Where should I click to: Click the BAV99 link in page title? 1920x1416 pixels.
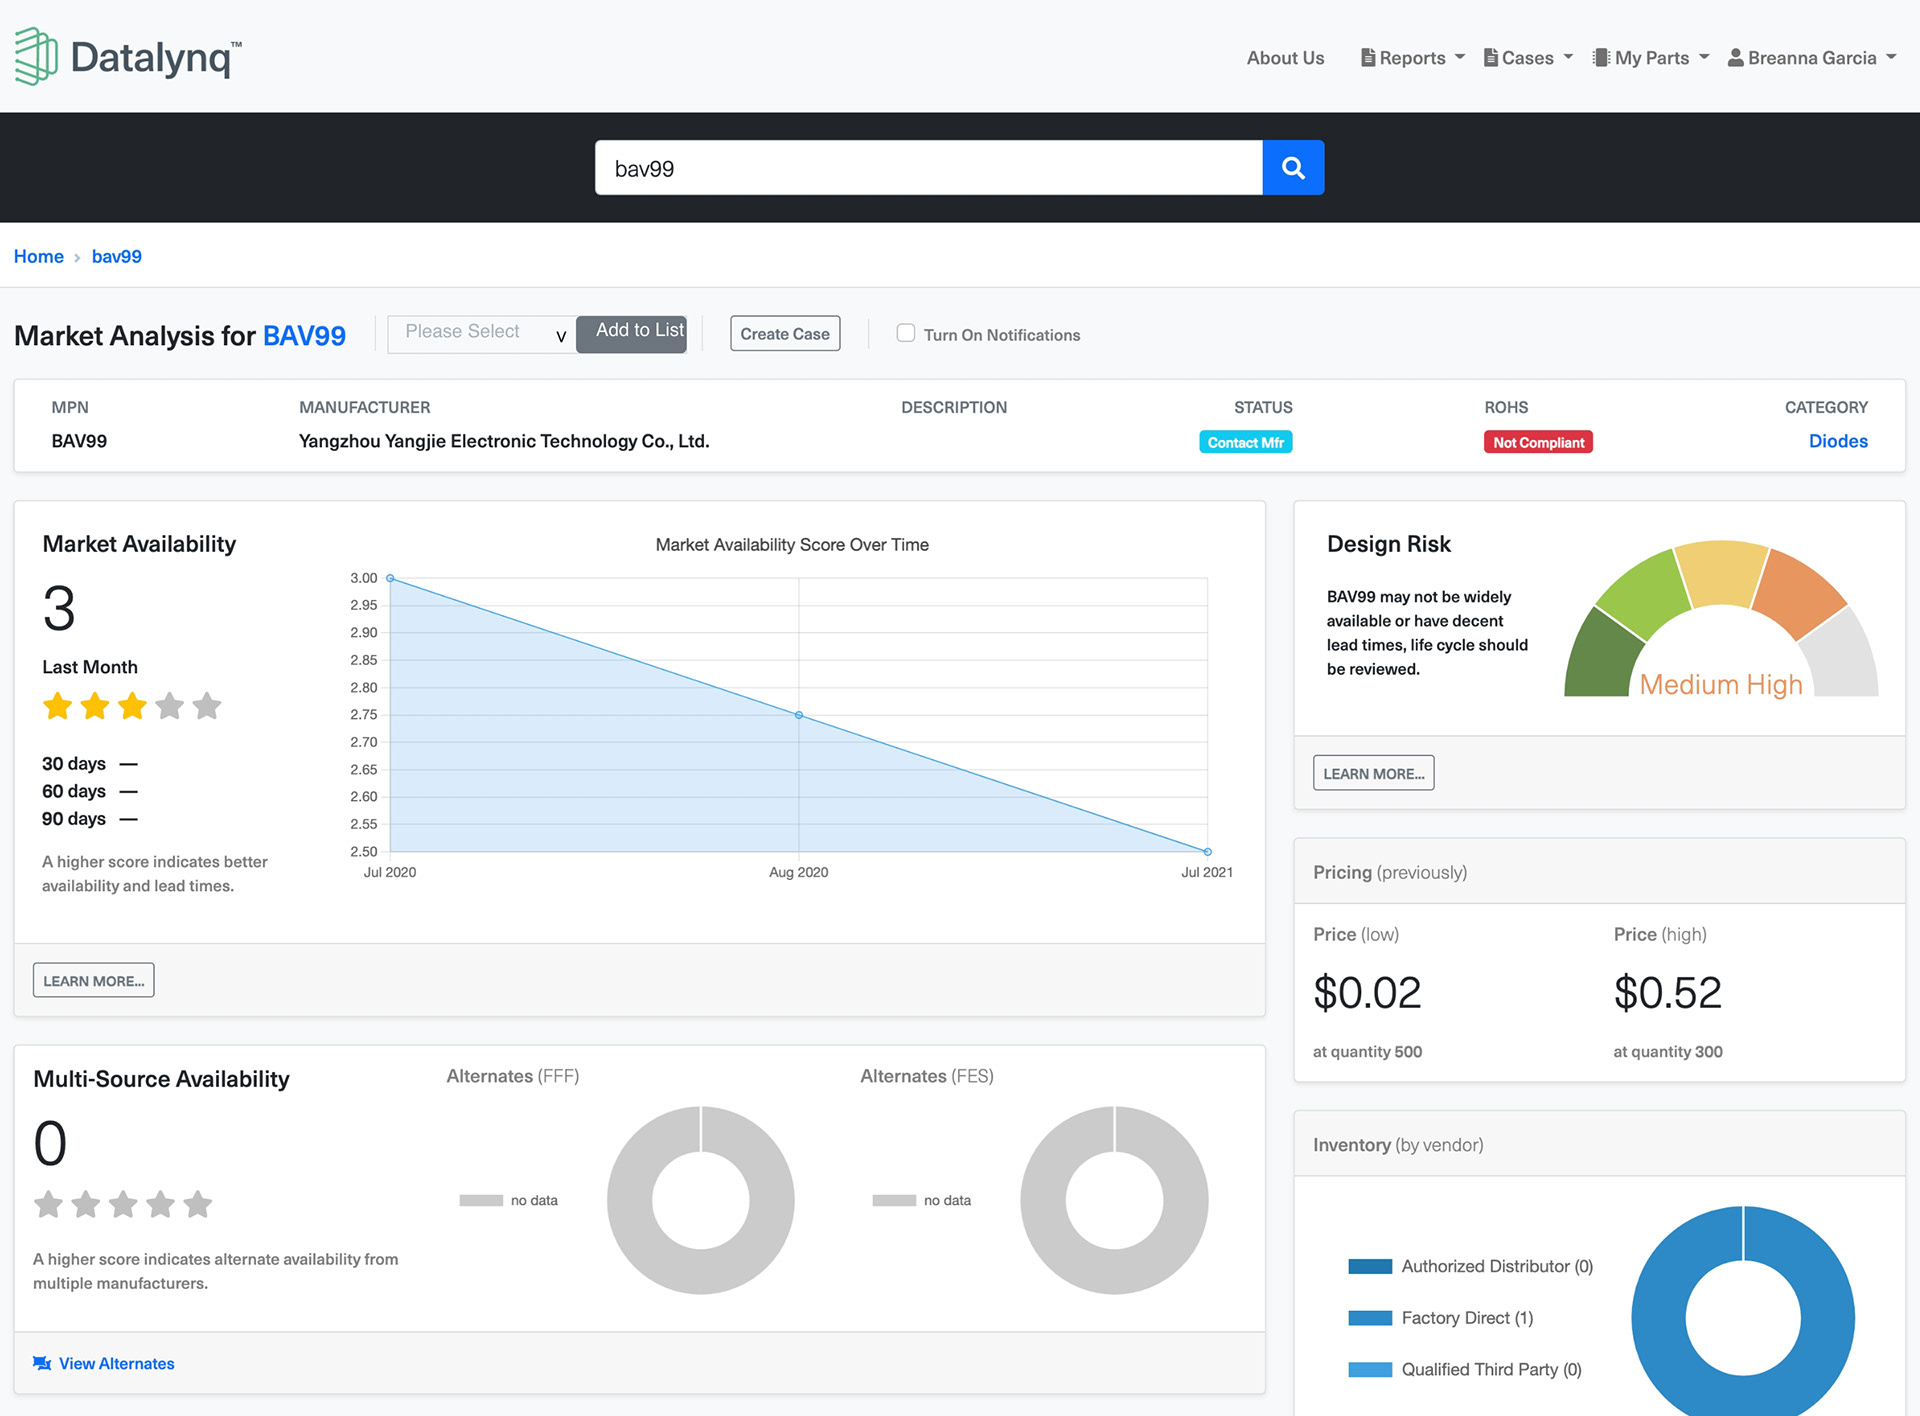304,336
